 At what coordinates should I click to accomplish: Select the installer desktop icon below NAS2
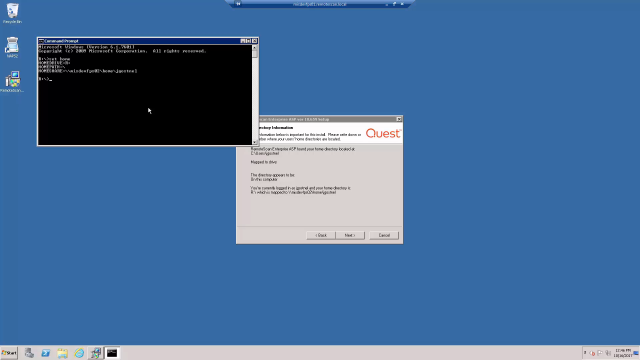(12, 82)
